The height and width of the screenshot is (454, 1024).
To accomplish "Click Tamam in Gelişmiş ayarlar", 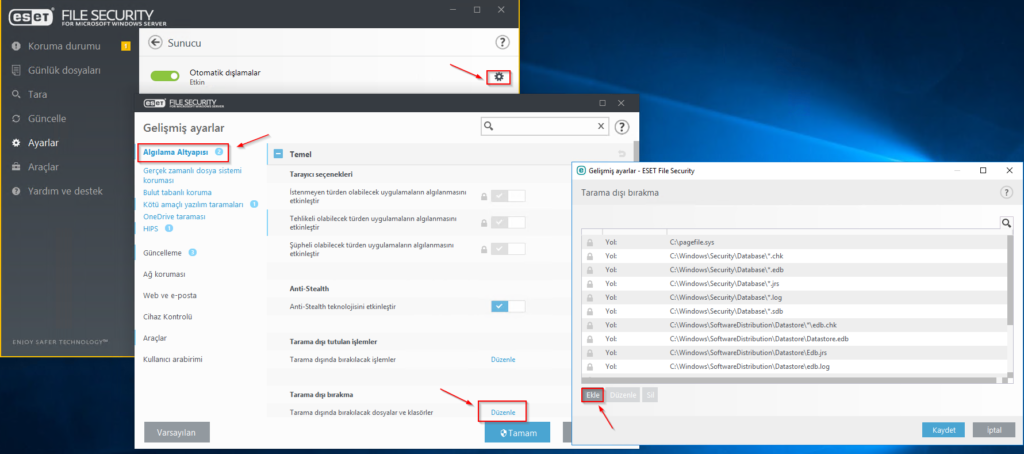I will [517, 432].
